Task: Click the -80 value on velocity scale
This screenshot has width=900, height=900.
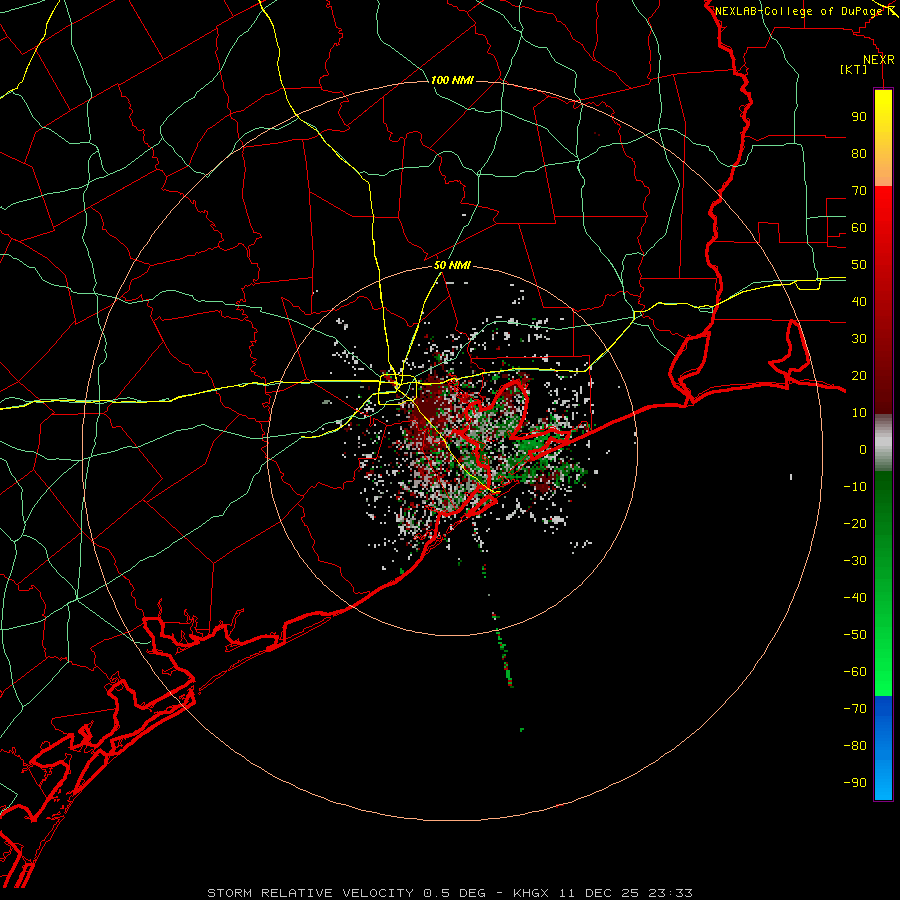Action: pyautogui.click(x=855, y=746)
